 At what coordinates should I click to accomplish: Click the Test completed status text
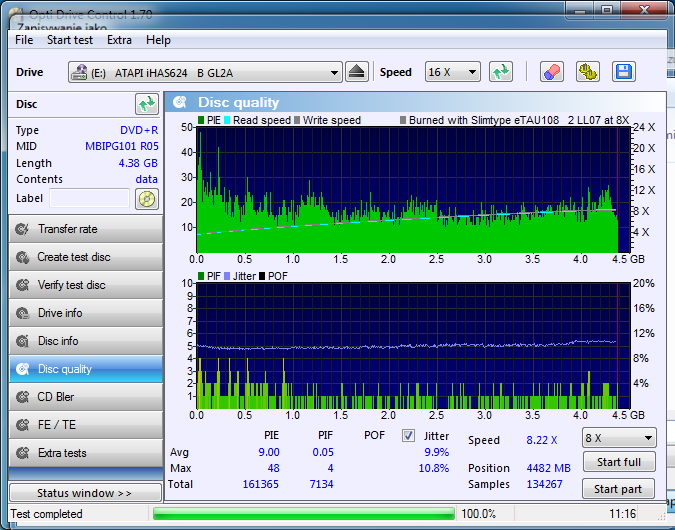tap(46, 514)
